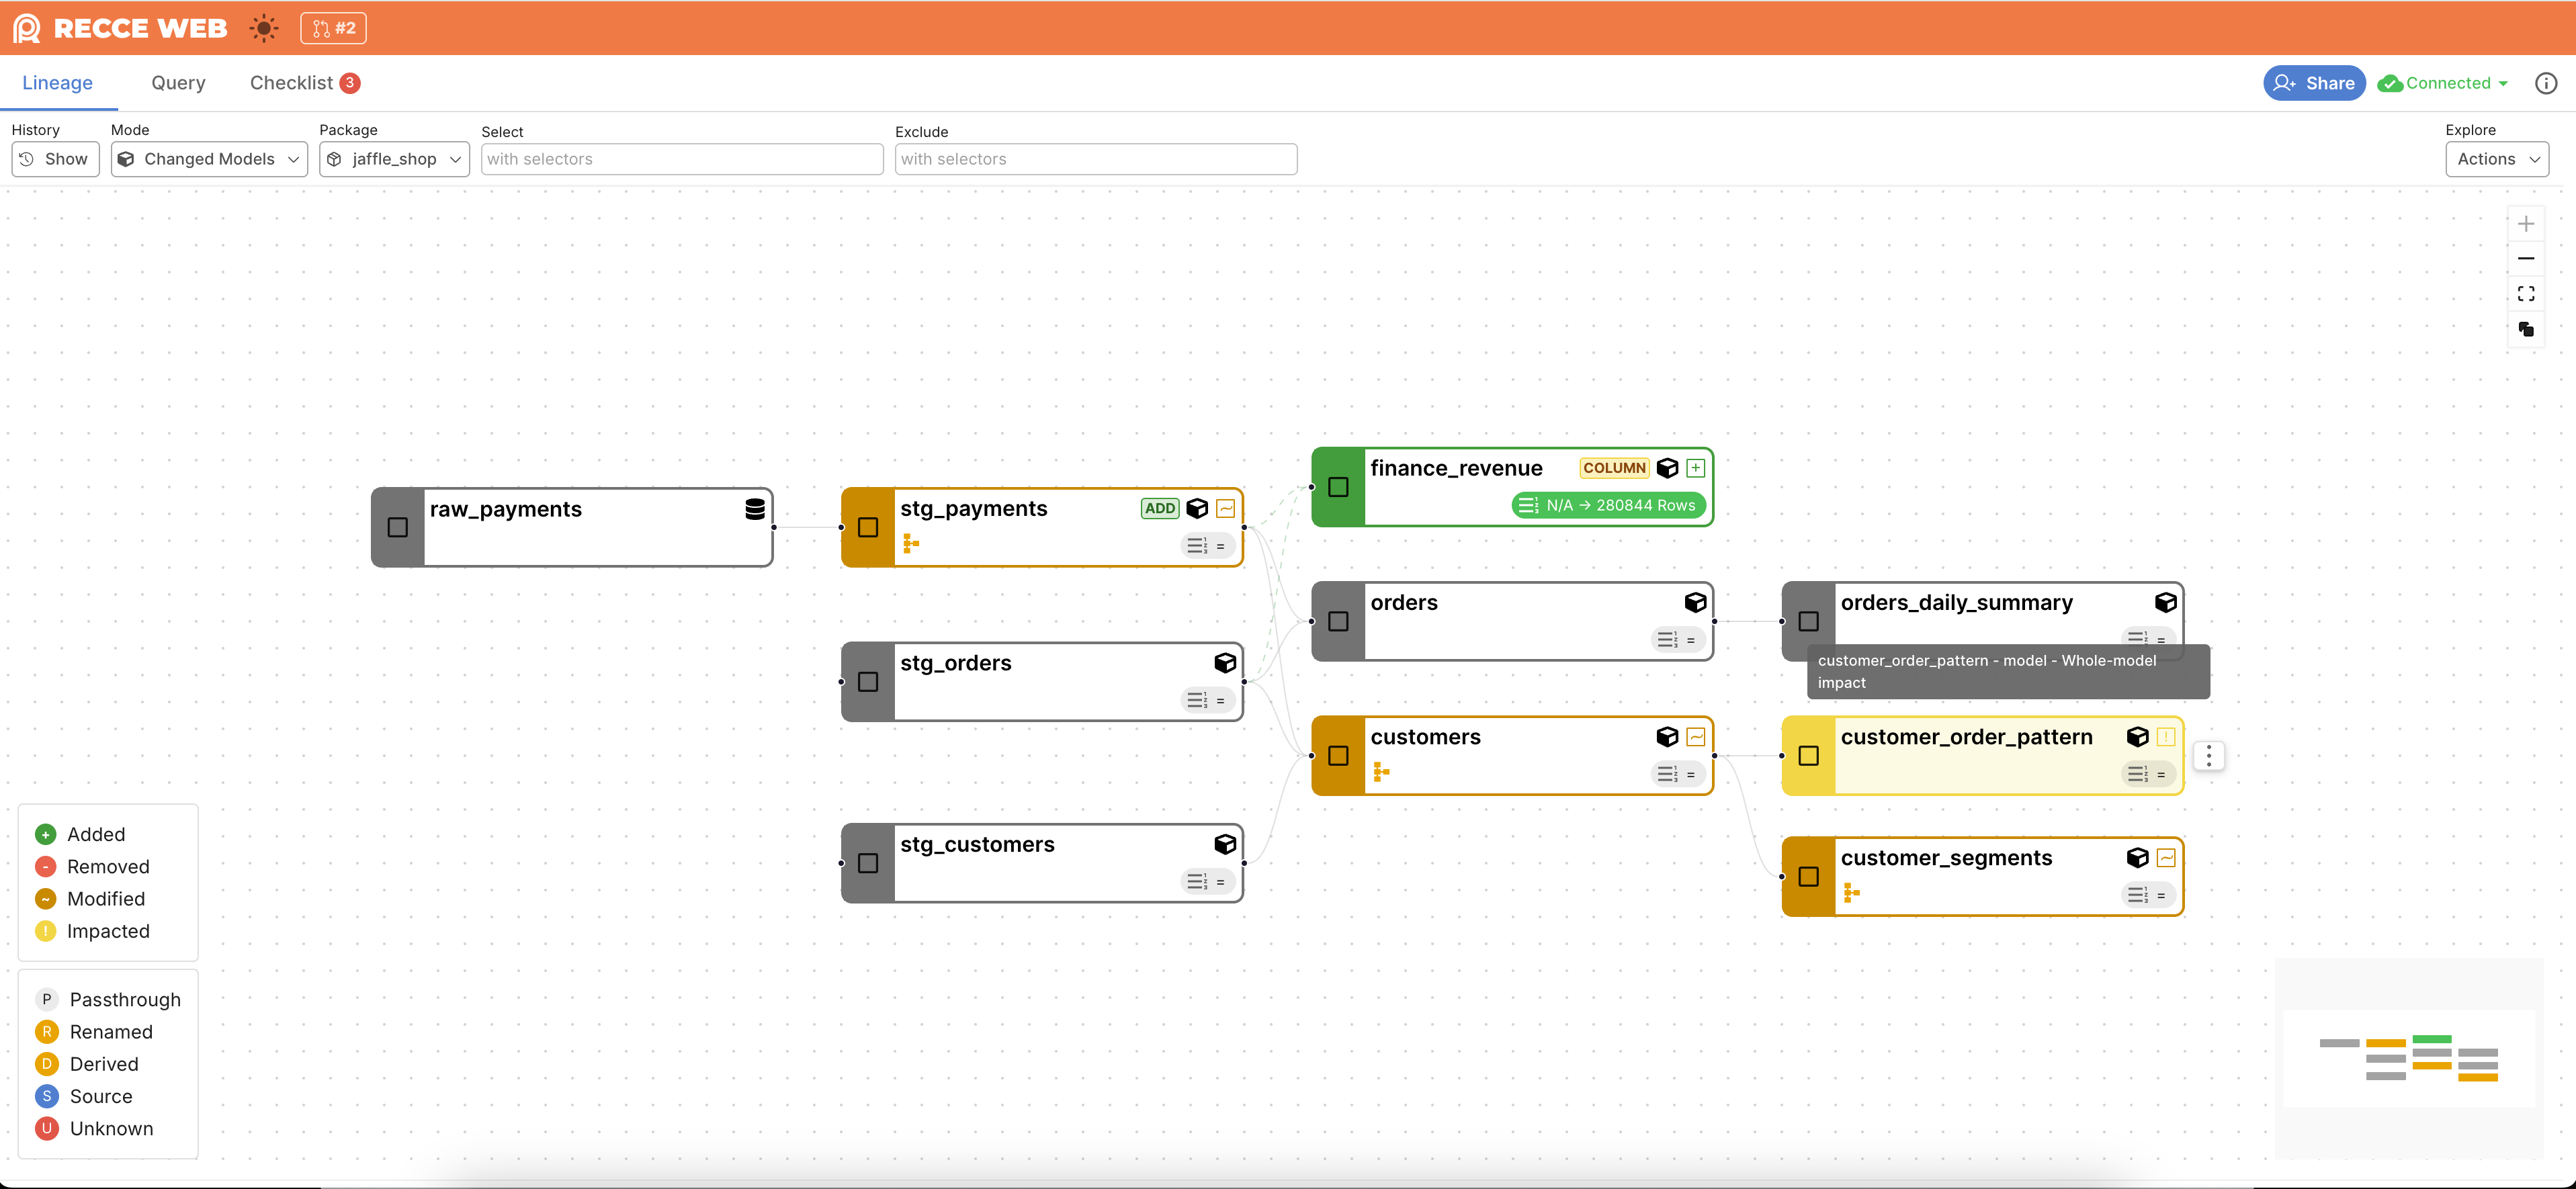The image size is (2576, 1189).
Task: Click the Modified legend swatch
Action: (46, 899)
